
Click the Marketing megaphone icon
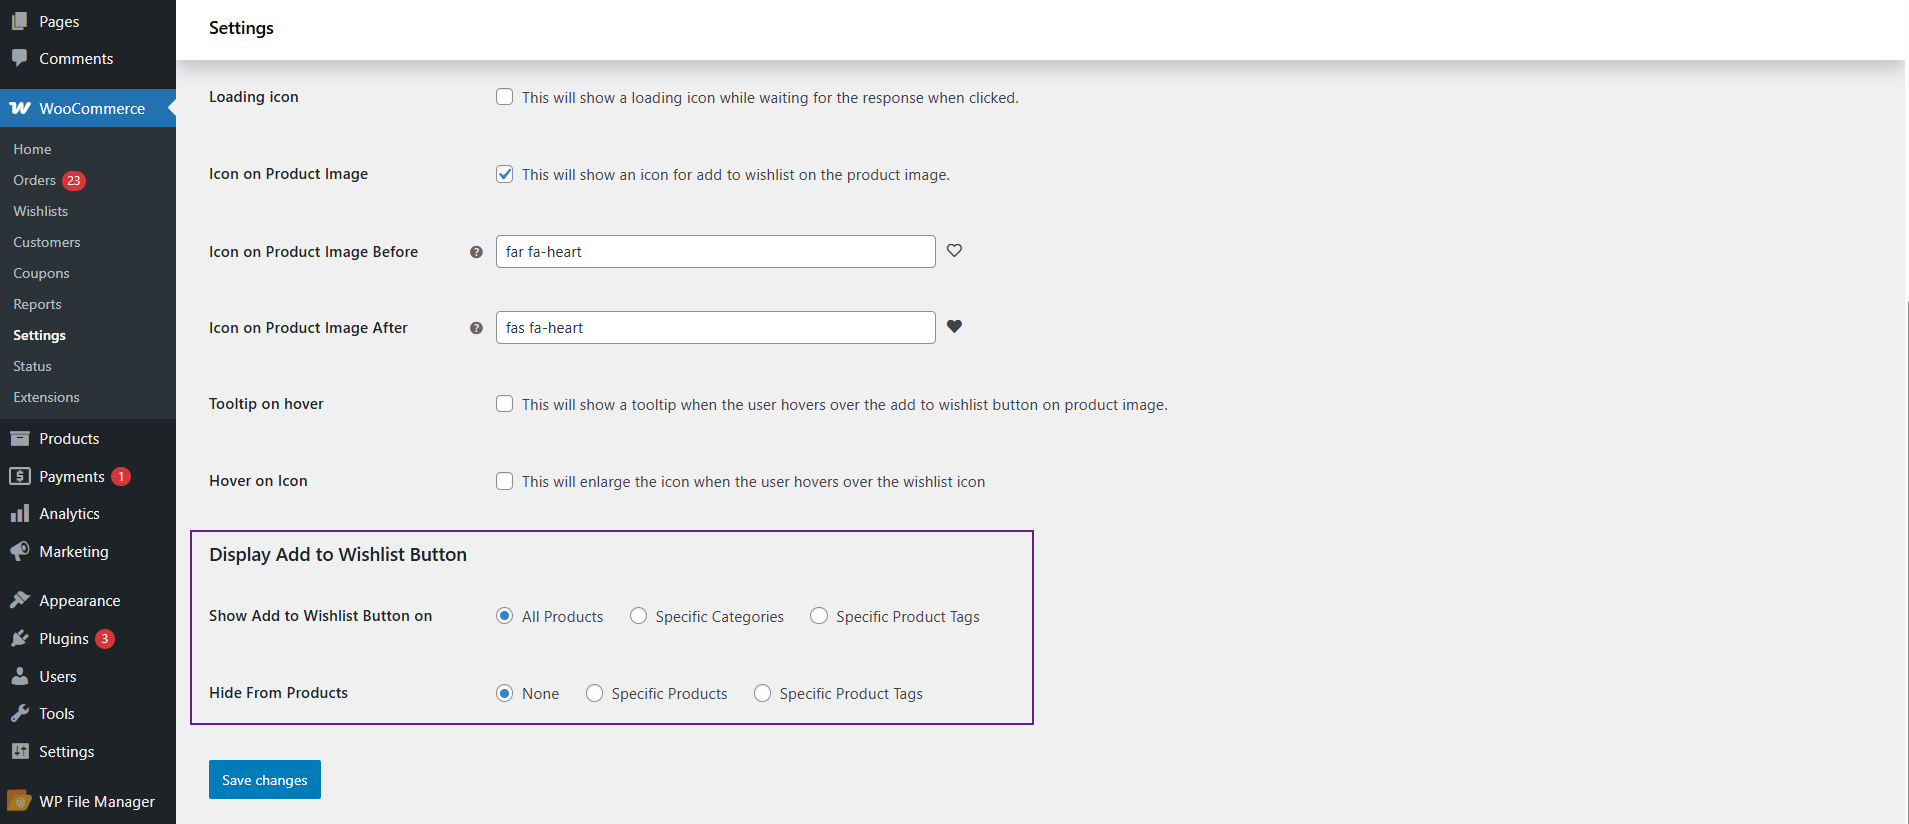(x=20, y=552)
